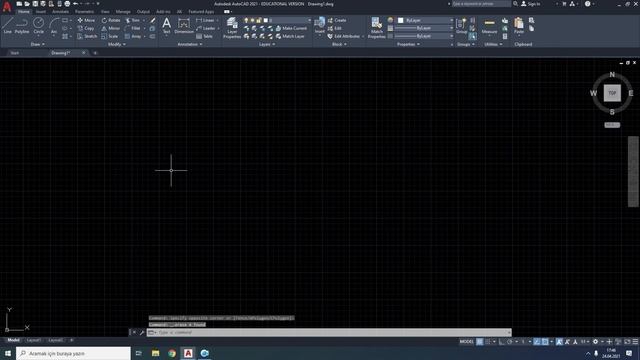Expand the Layers panel
This screenshot has height=360, width=640.
pos(267,44)
